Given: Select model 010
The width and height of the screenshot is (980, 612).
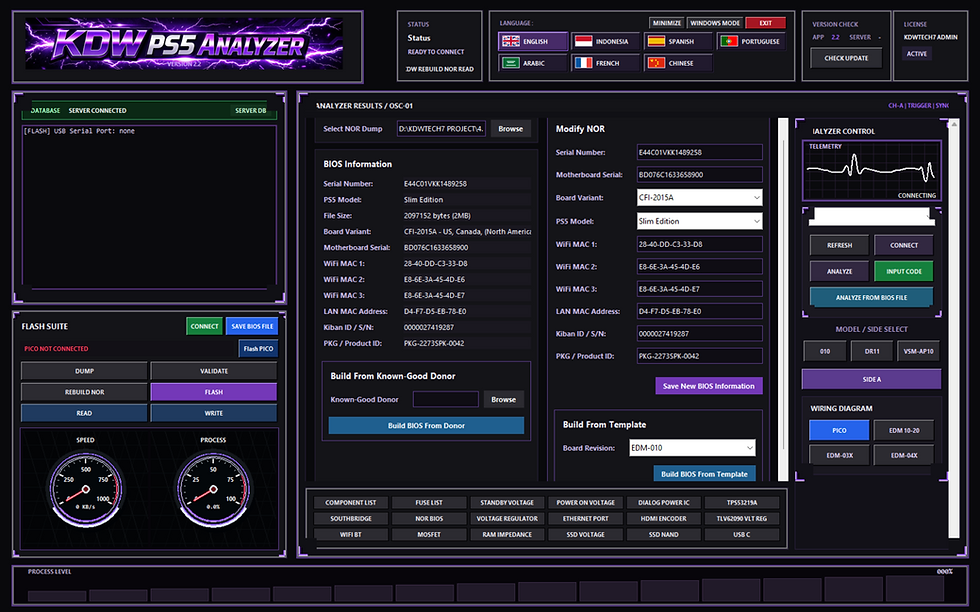Looking at the screenshot, I should pos(825,351).
